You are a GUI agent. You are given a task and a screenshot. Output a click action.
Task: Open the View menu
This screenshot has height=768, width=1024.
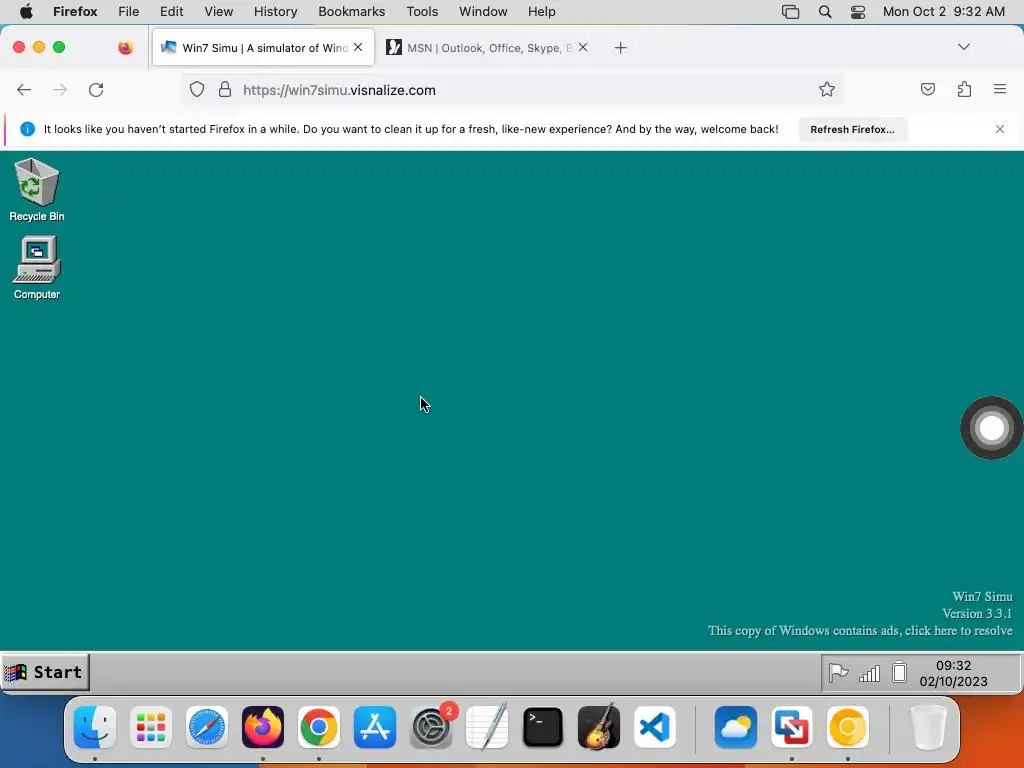point(218,12)
